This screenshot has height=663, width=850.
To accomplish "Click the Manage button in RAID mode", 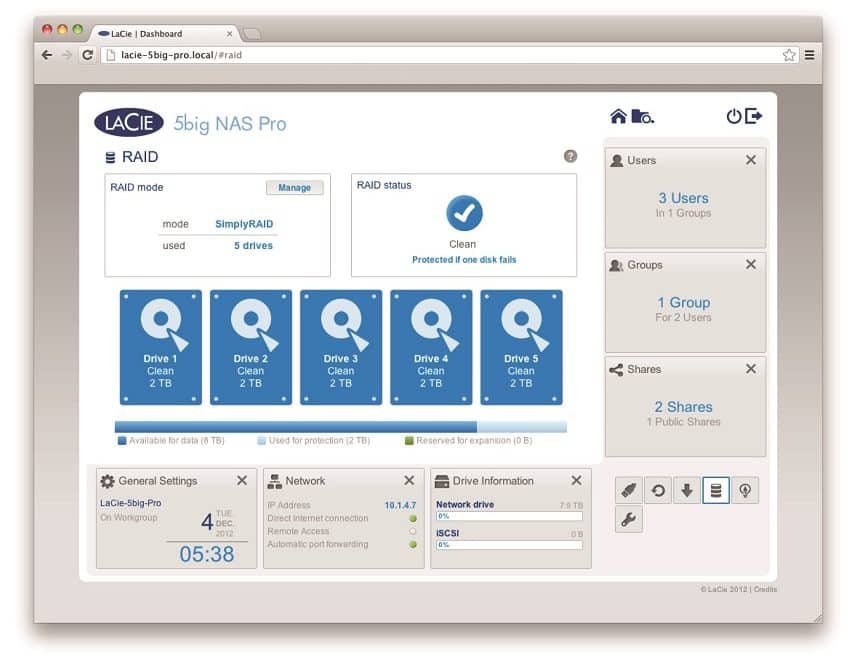I will pos(294,188).
